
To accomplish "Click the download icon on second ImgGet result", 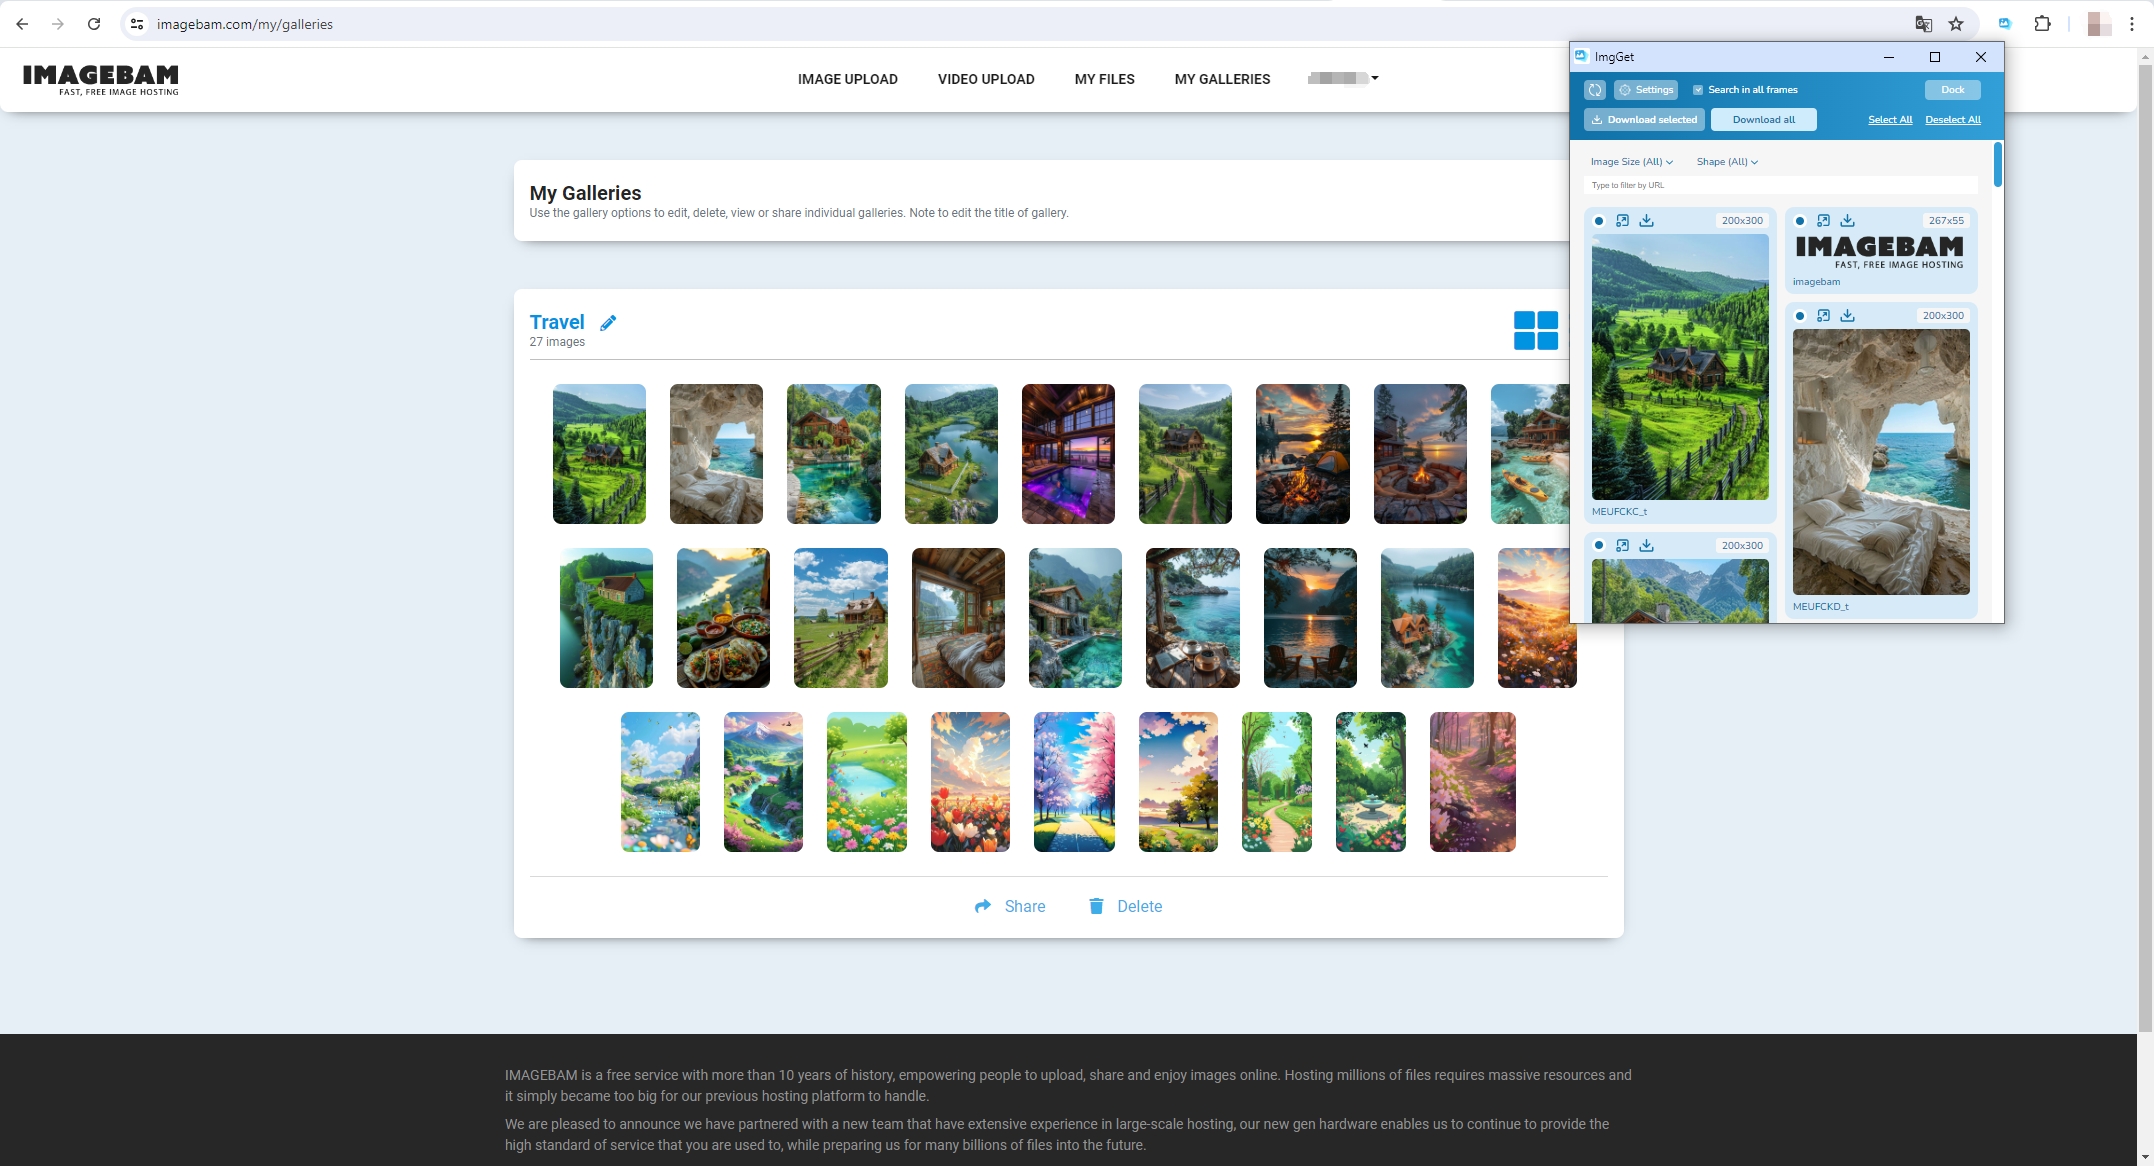I will coord(1847,220).
